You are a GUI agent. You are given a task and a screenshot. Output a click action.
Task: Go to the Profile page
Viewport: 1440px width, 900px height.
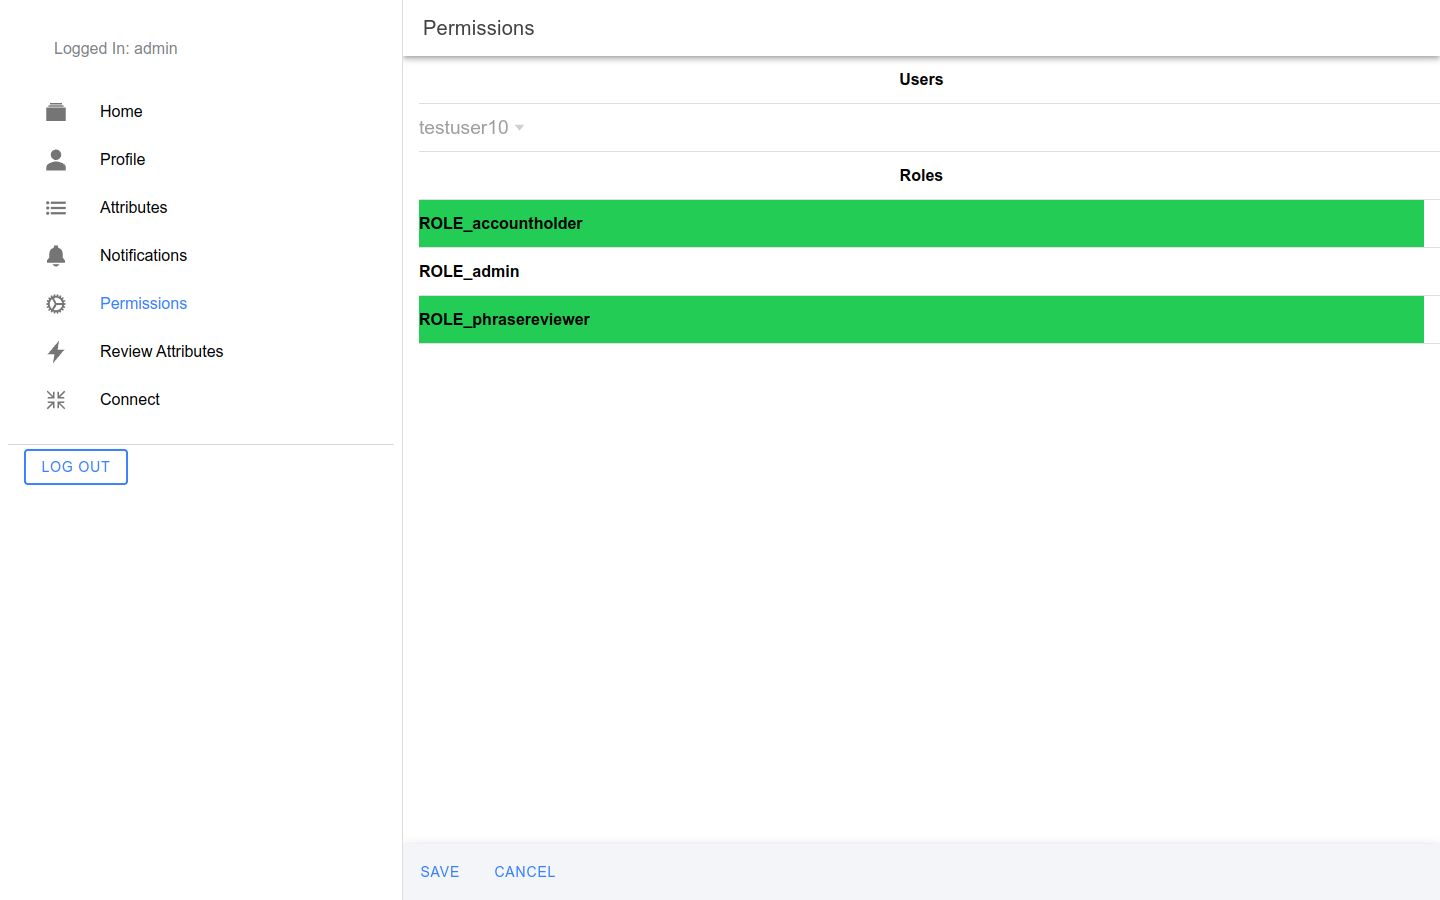(x=122, y=160)
